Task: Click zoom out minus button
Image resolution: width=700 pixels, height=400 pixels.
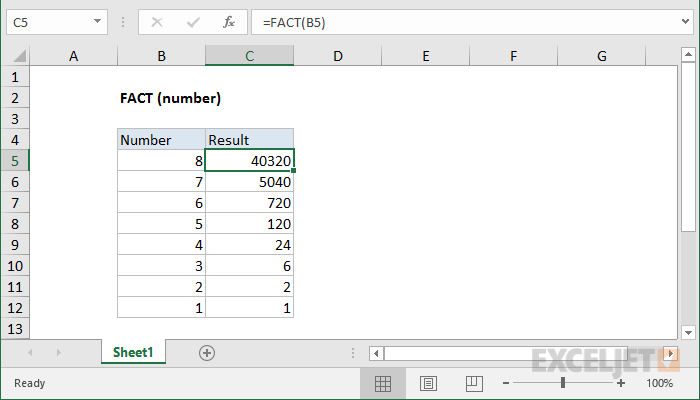Action: point(506,383)
